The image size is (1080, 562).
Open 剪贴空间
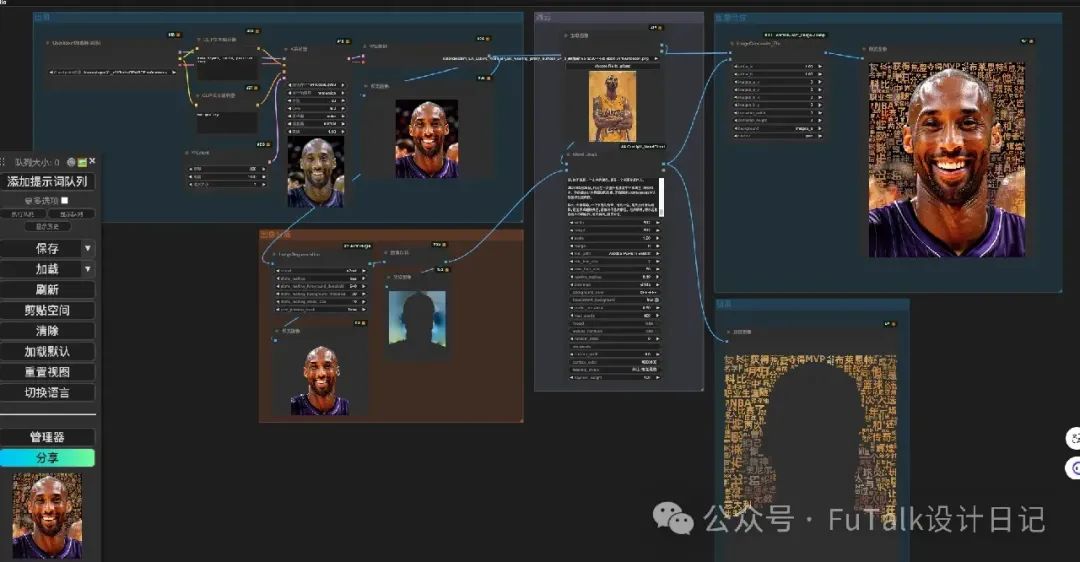[48, 310]
